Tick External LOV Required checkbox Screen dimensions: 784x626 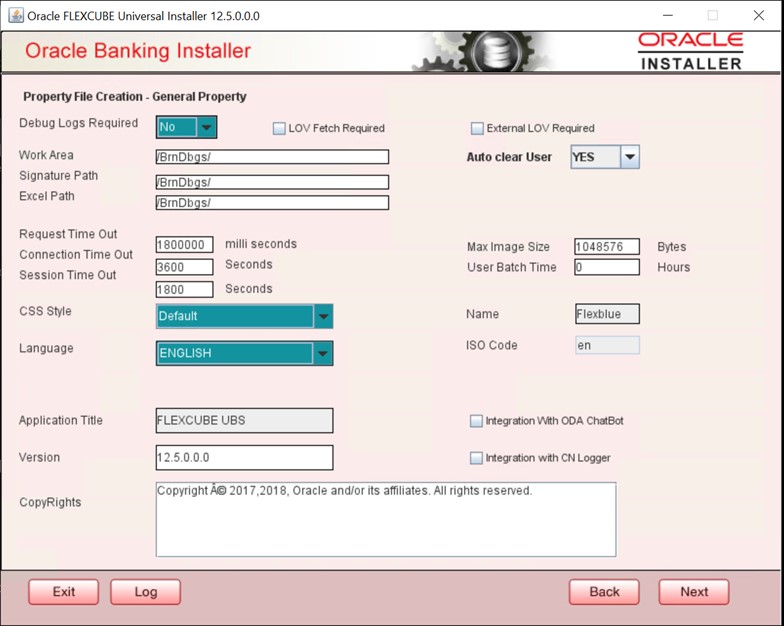click(477, 128)
